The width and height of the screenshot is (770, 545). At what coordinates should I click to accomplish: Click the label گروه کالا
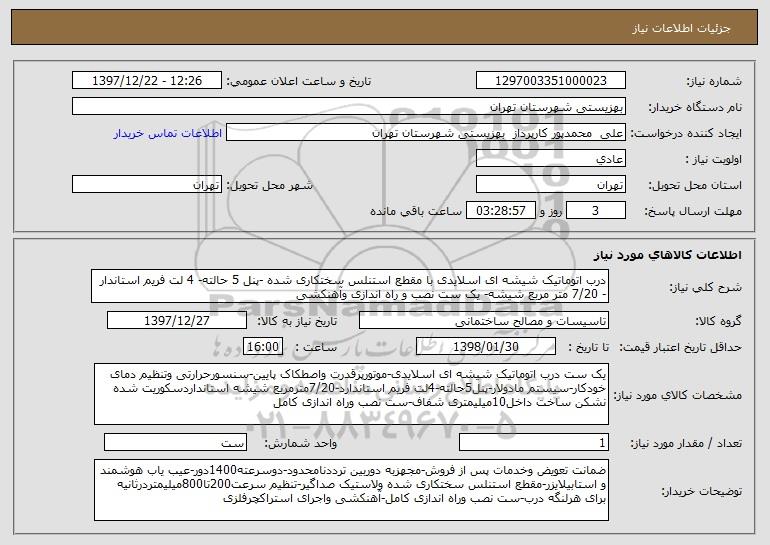pos(718,321)
